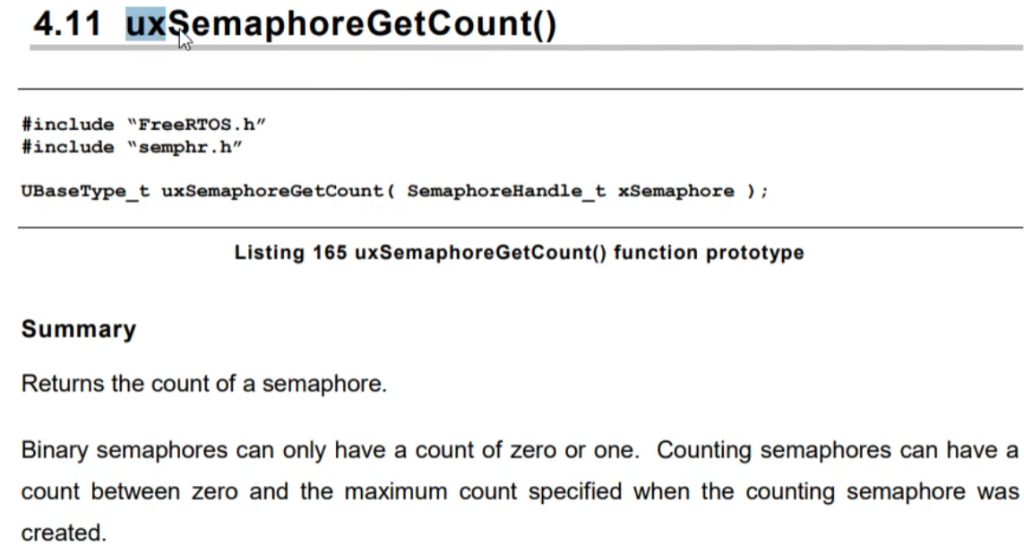Click the "semphr.h" include line

[x=131, y=147]
